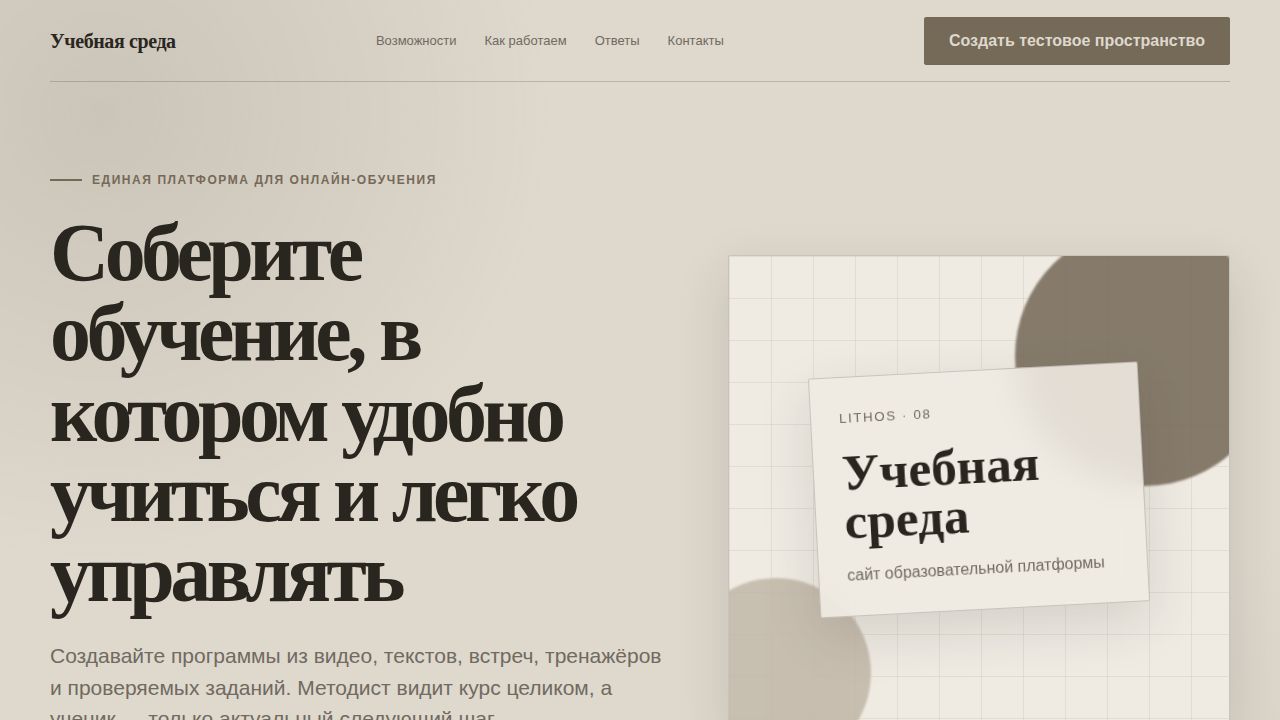Click the headline Соберите обучение

click(x=313, y=413)
